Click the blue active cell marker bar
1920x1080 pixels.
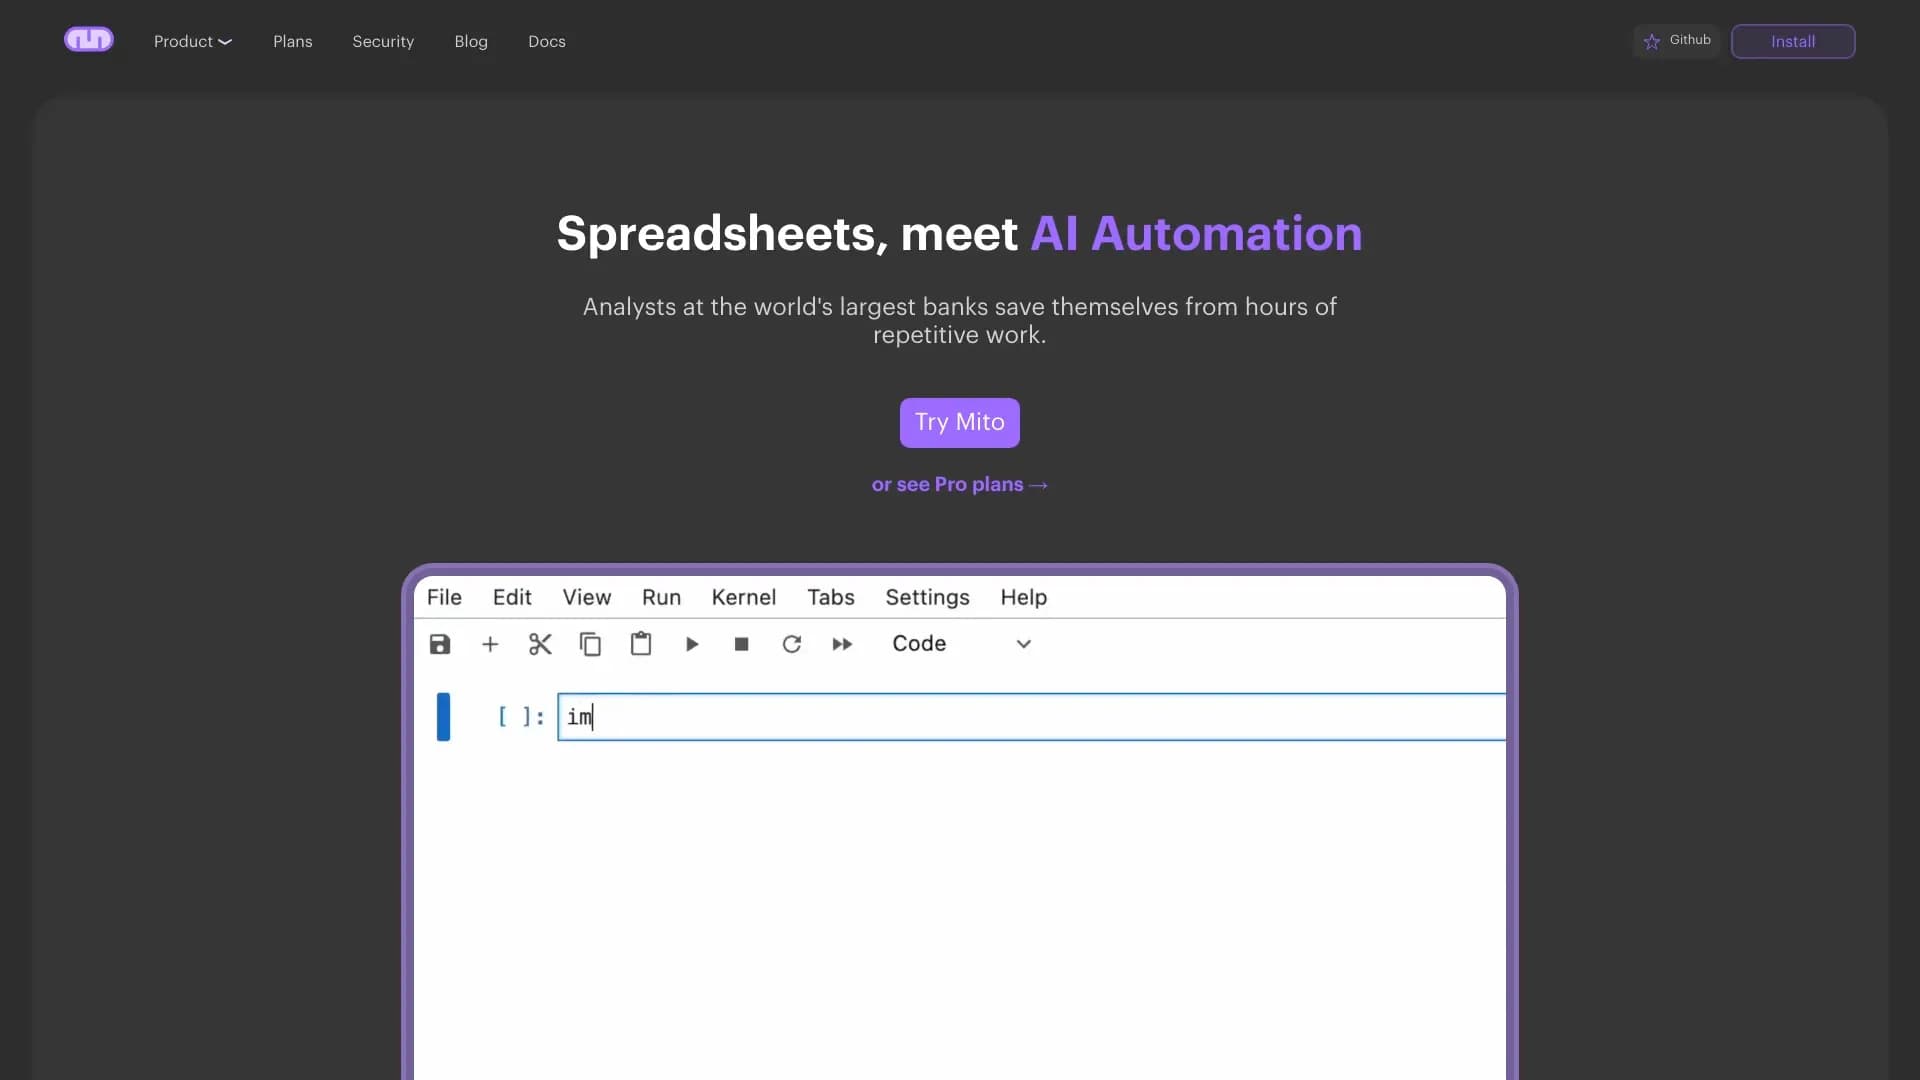click(443, 717)
